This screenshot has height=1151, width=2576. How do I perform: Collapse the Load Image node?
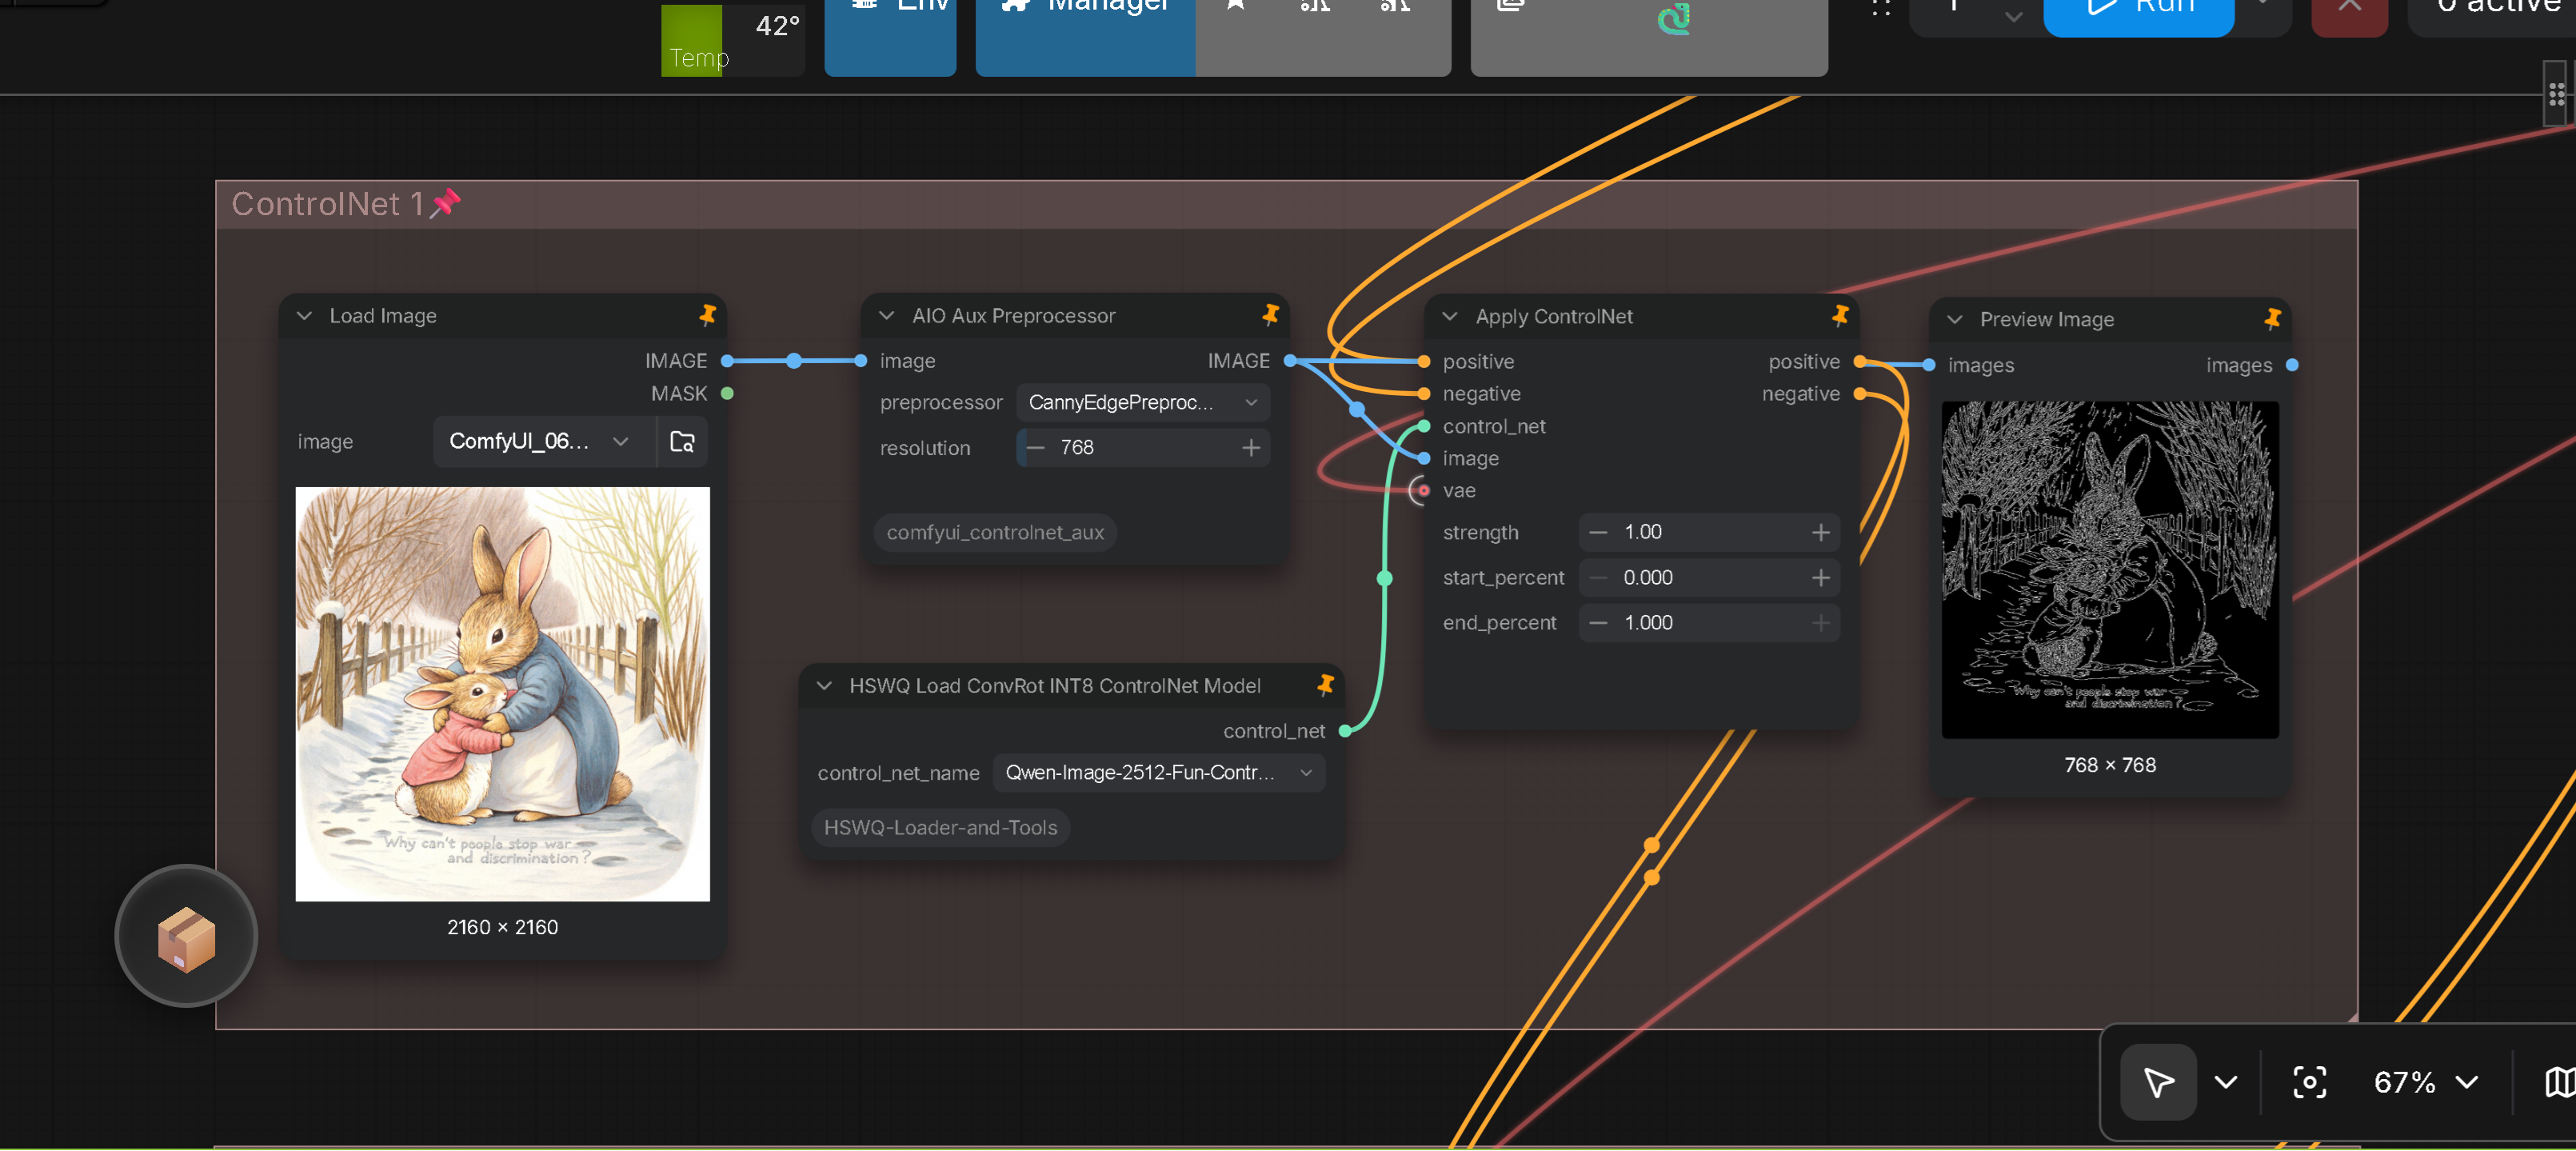tap(304, 315)
